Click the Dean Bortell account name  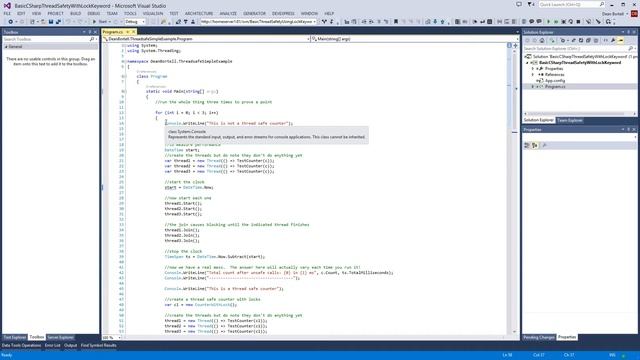(613, 14)
